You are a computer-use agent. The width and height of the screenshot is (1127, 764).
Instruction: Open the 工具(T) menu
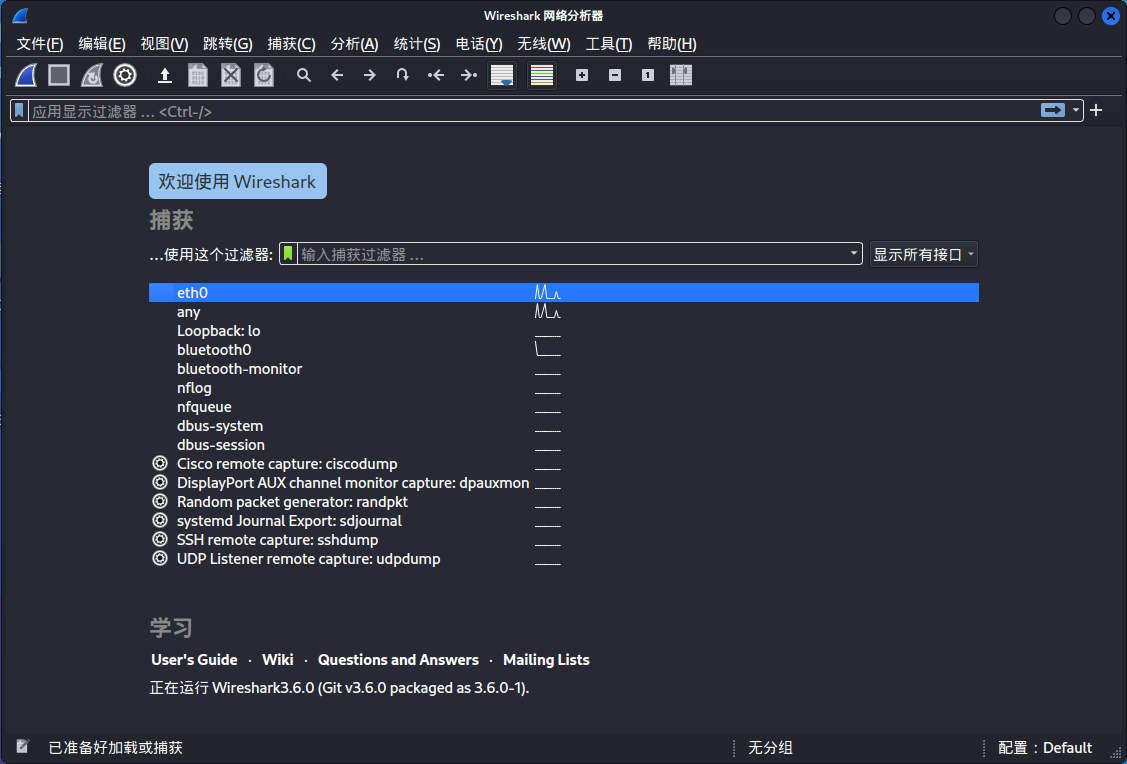click(609, 44)
